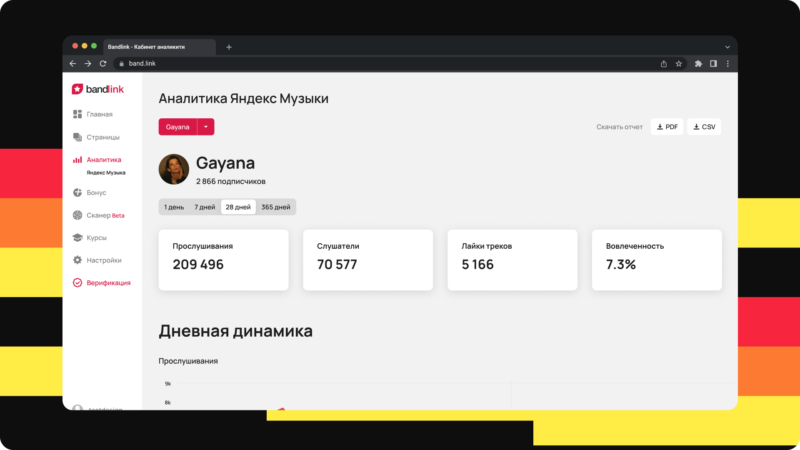Select the 1 день period

[174, 207]
